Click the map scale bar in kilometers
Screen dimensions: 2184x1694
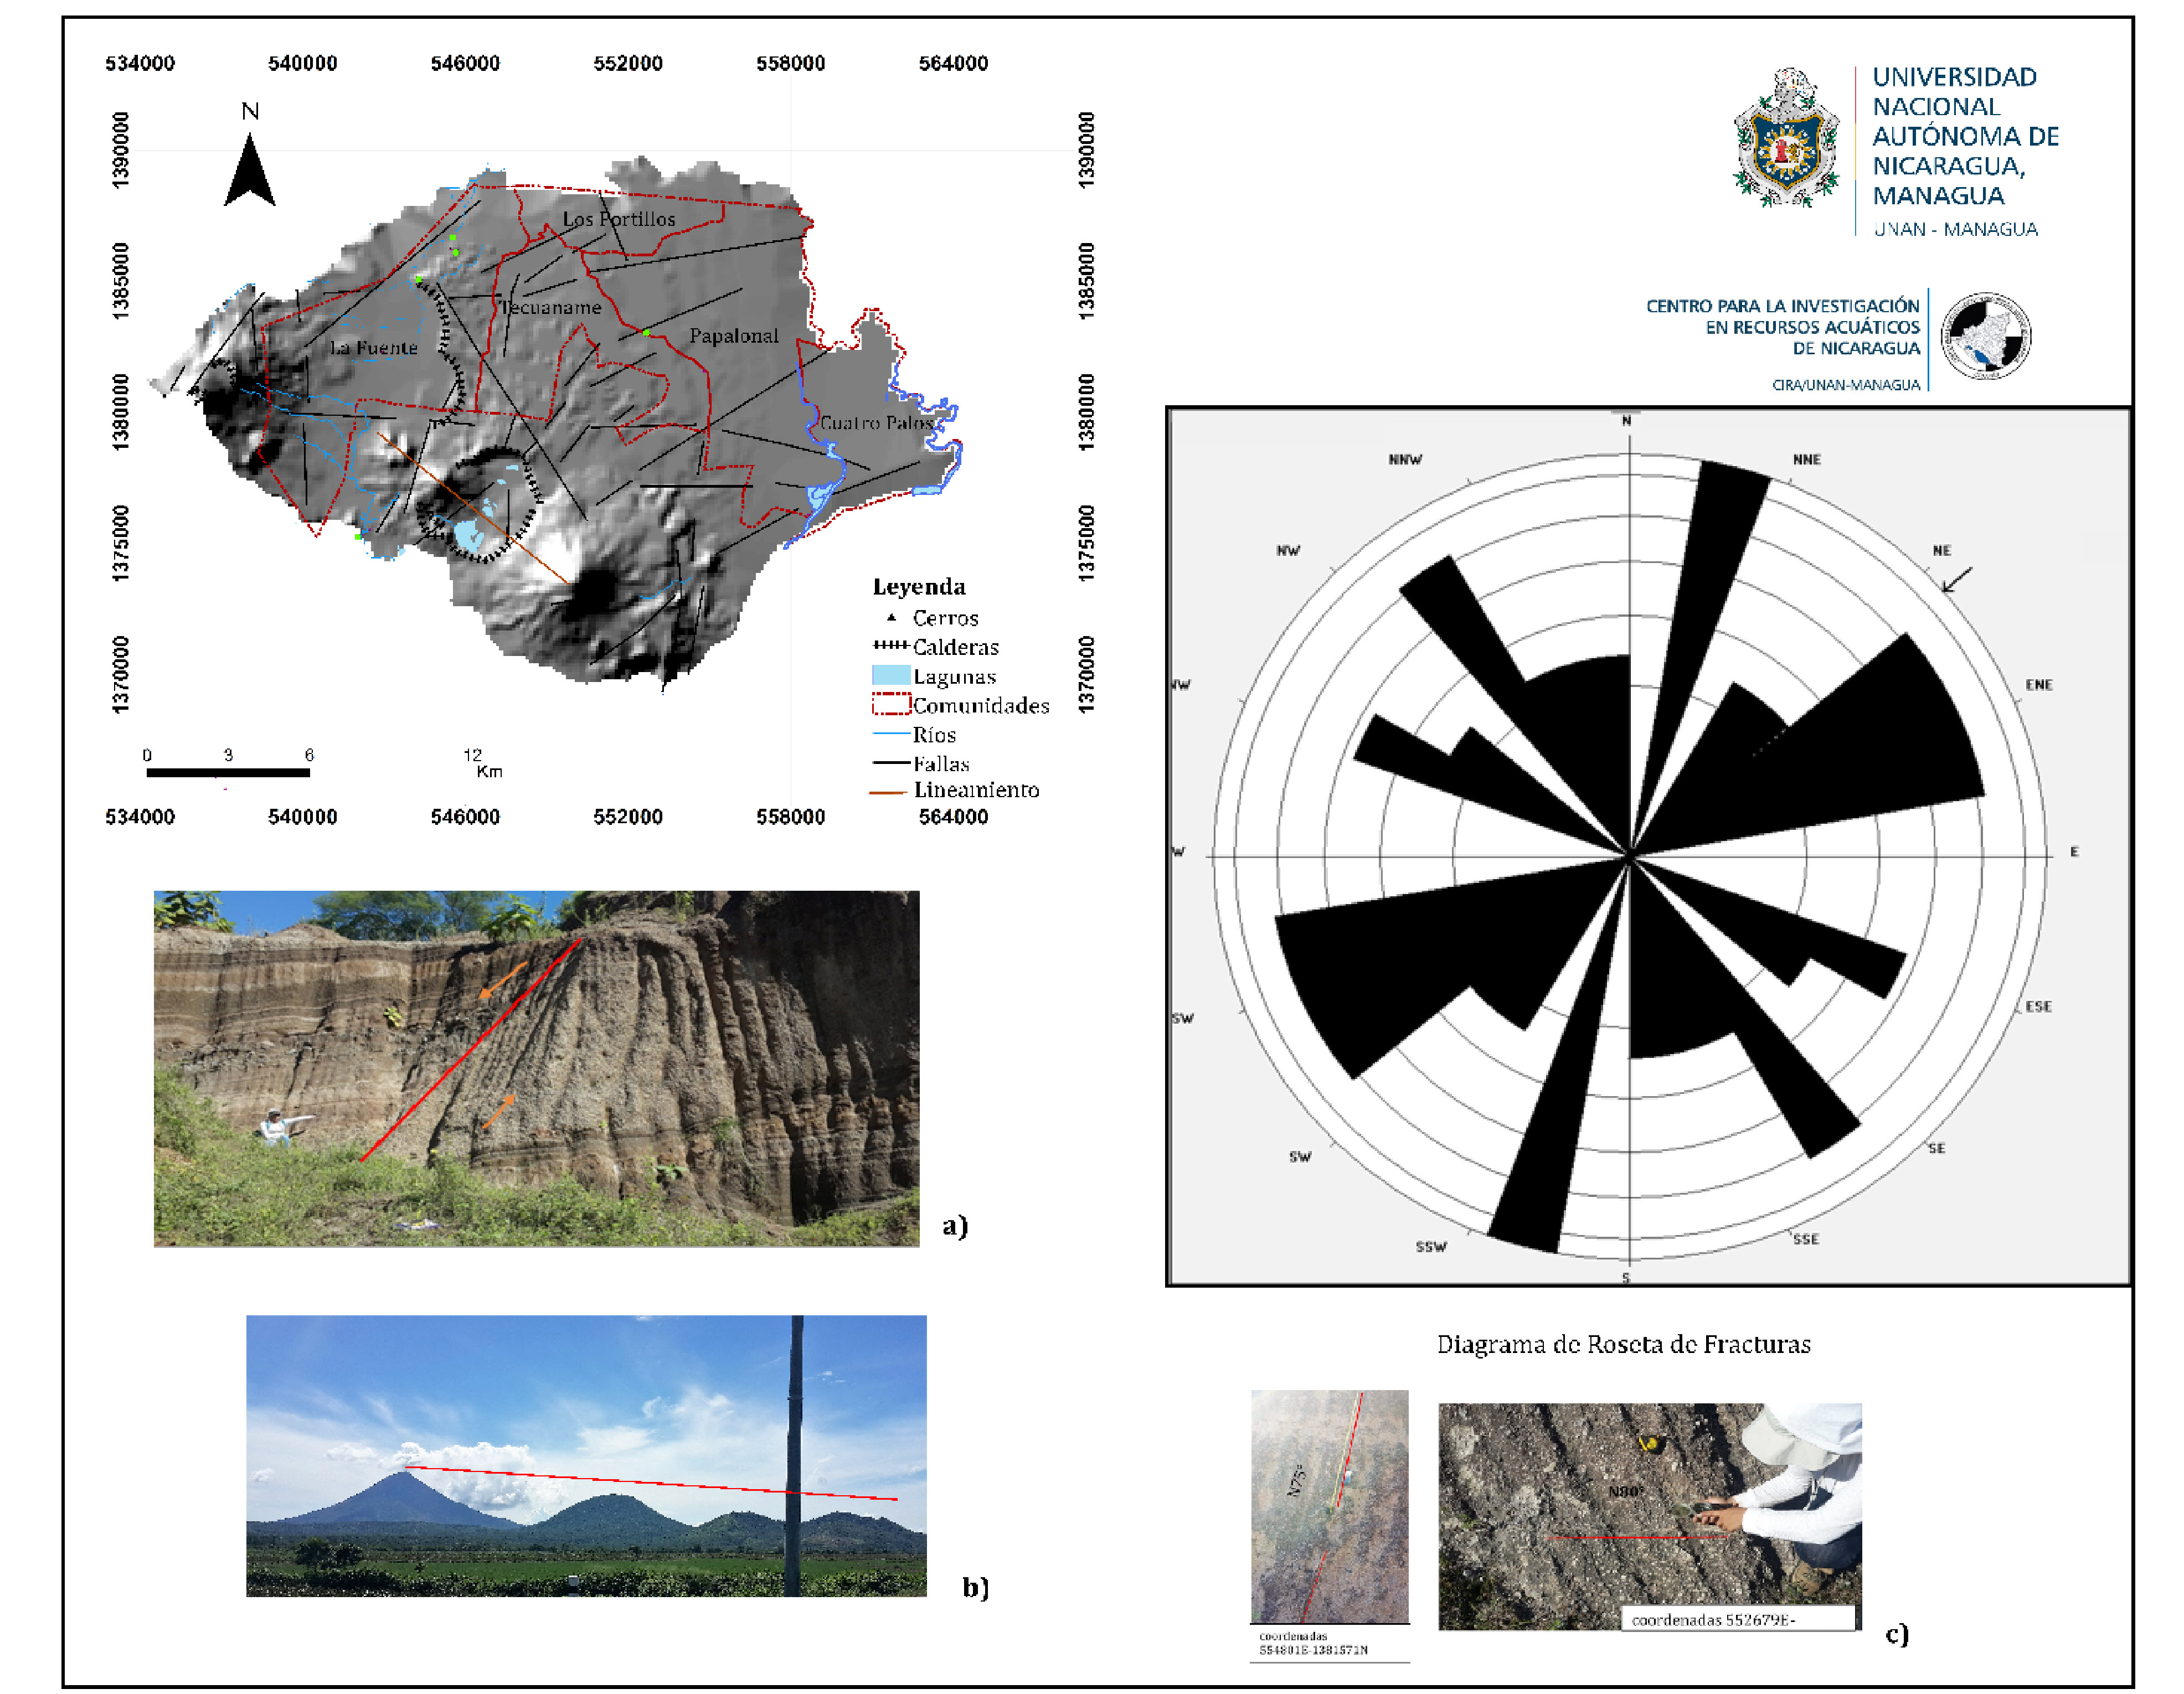[228, 772]
